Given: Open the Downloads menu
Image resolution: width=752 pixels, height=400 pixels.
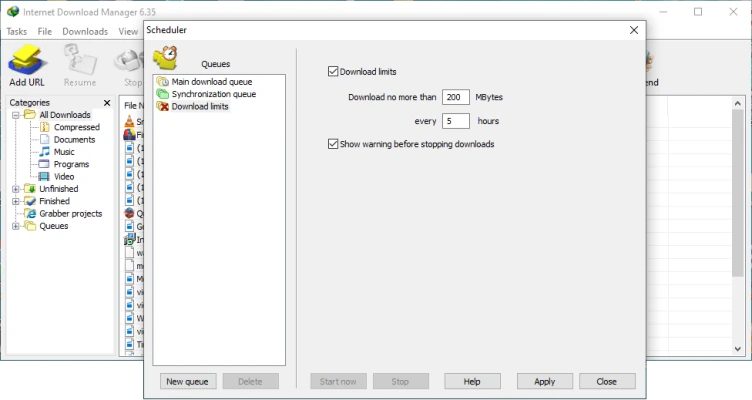Looking at the screenshot, I should click(x=85, y=32).
